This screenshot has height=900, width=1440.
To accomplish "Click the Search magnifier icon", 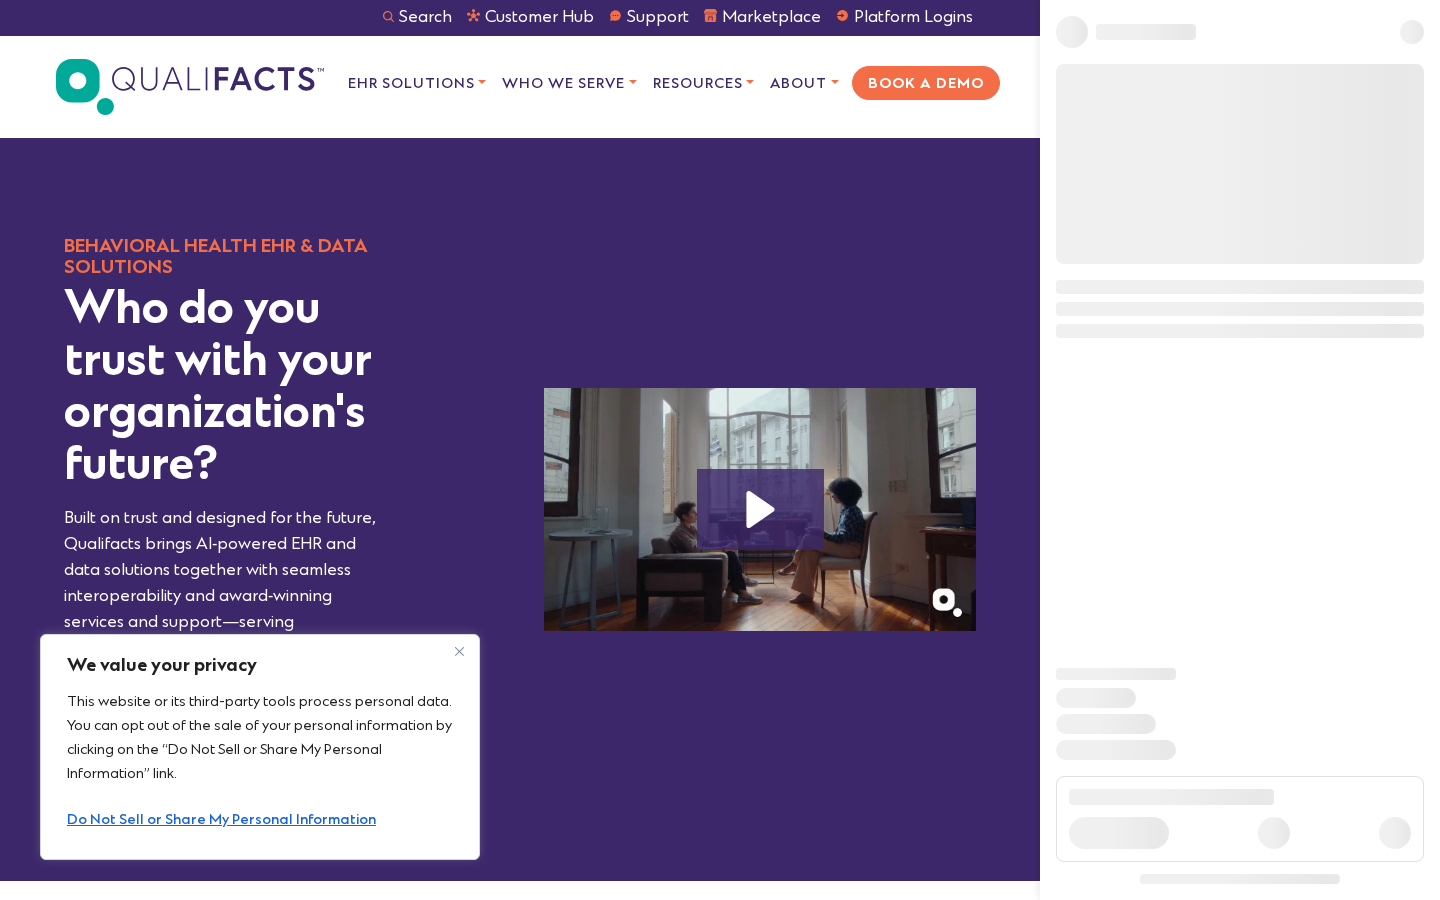I will click(x=388, y=17).
